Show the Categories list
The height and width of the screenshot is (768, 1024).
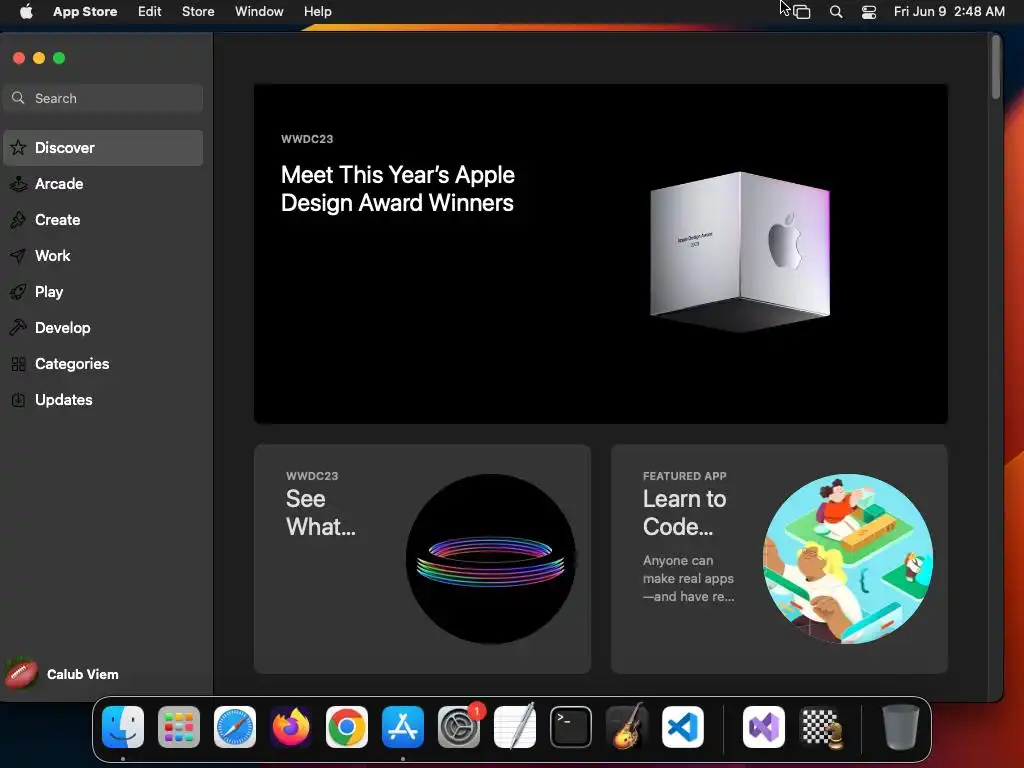pyautogui.click(x=103, y=364)
